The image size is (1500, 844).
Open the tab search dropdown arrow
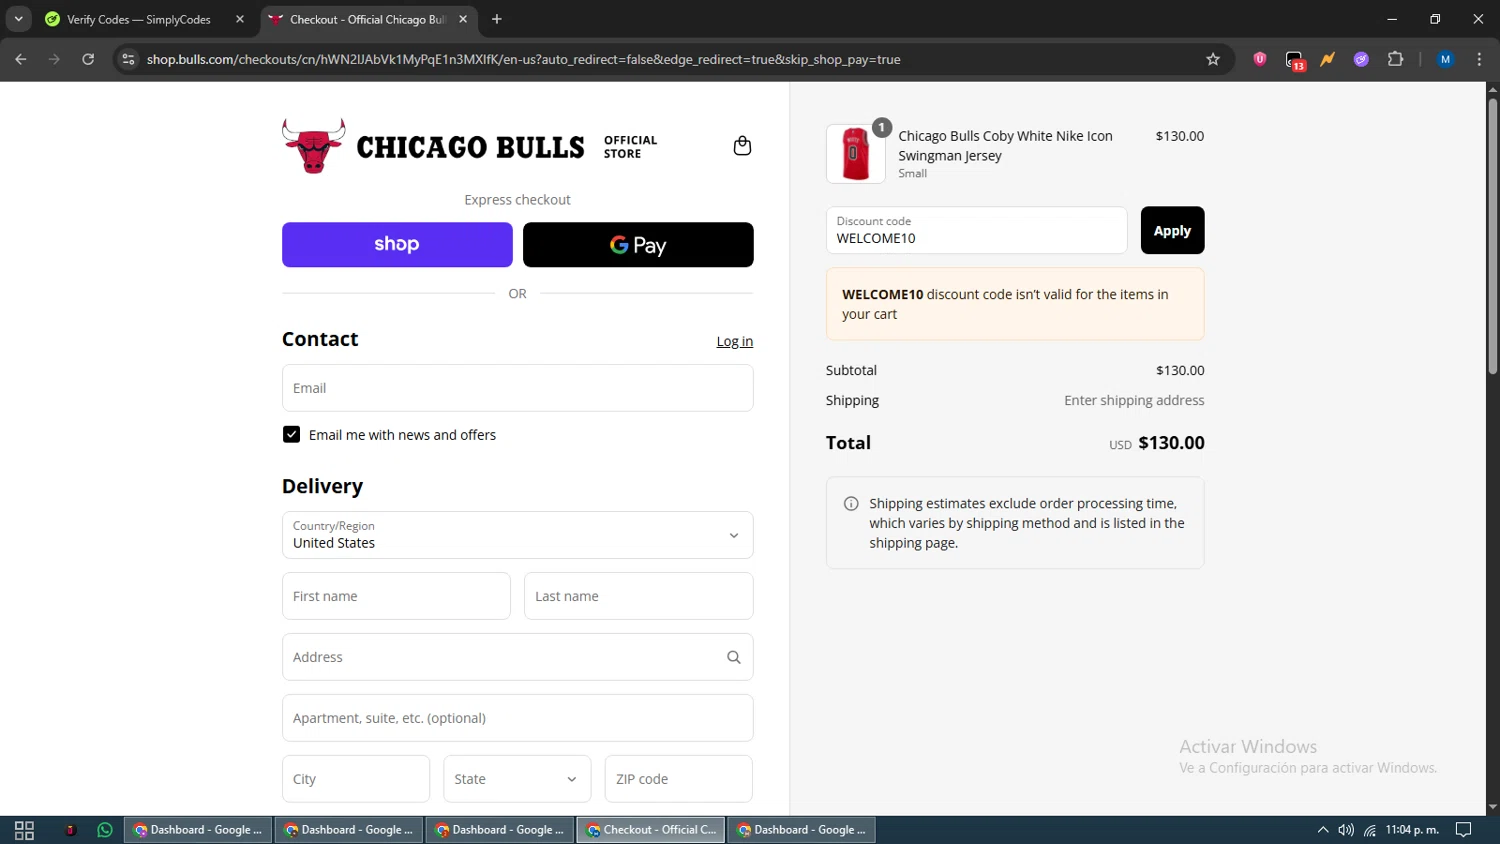pyautogui.click(x=18, y=19)
